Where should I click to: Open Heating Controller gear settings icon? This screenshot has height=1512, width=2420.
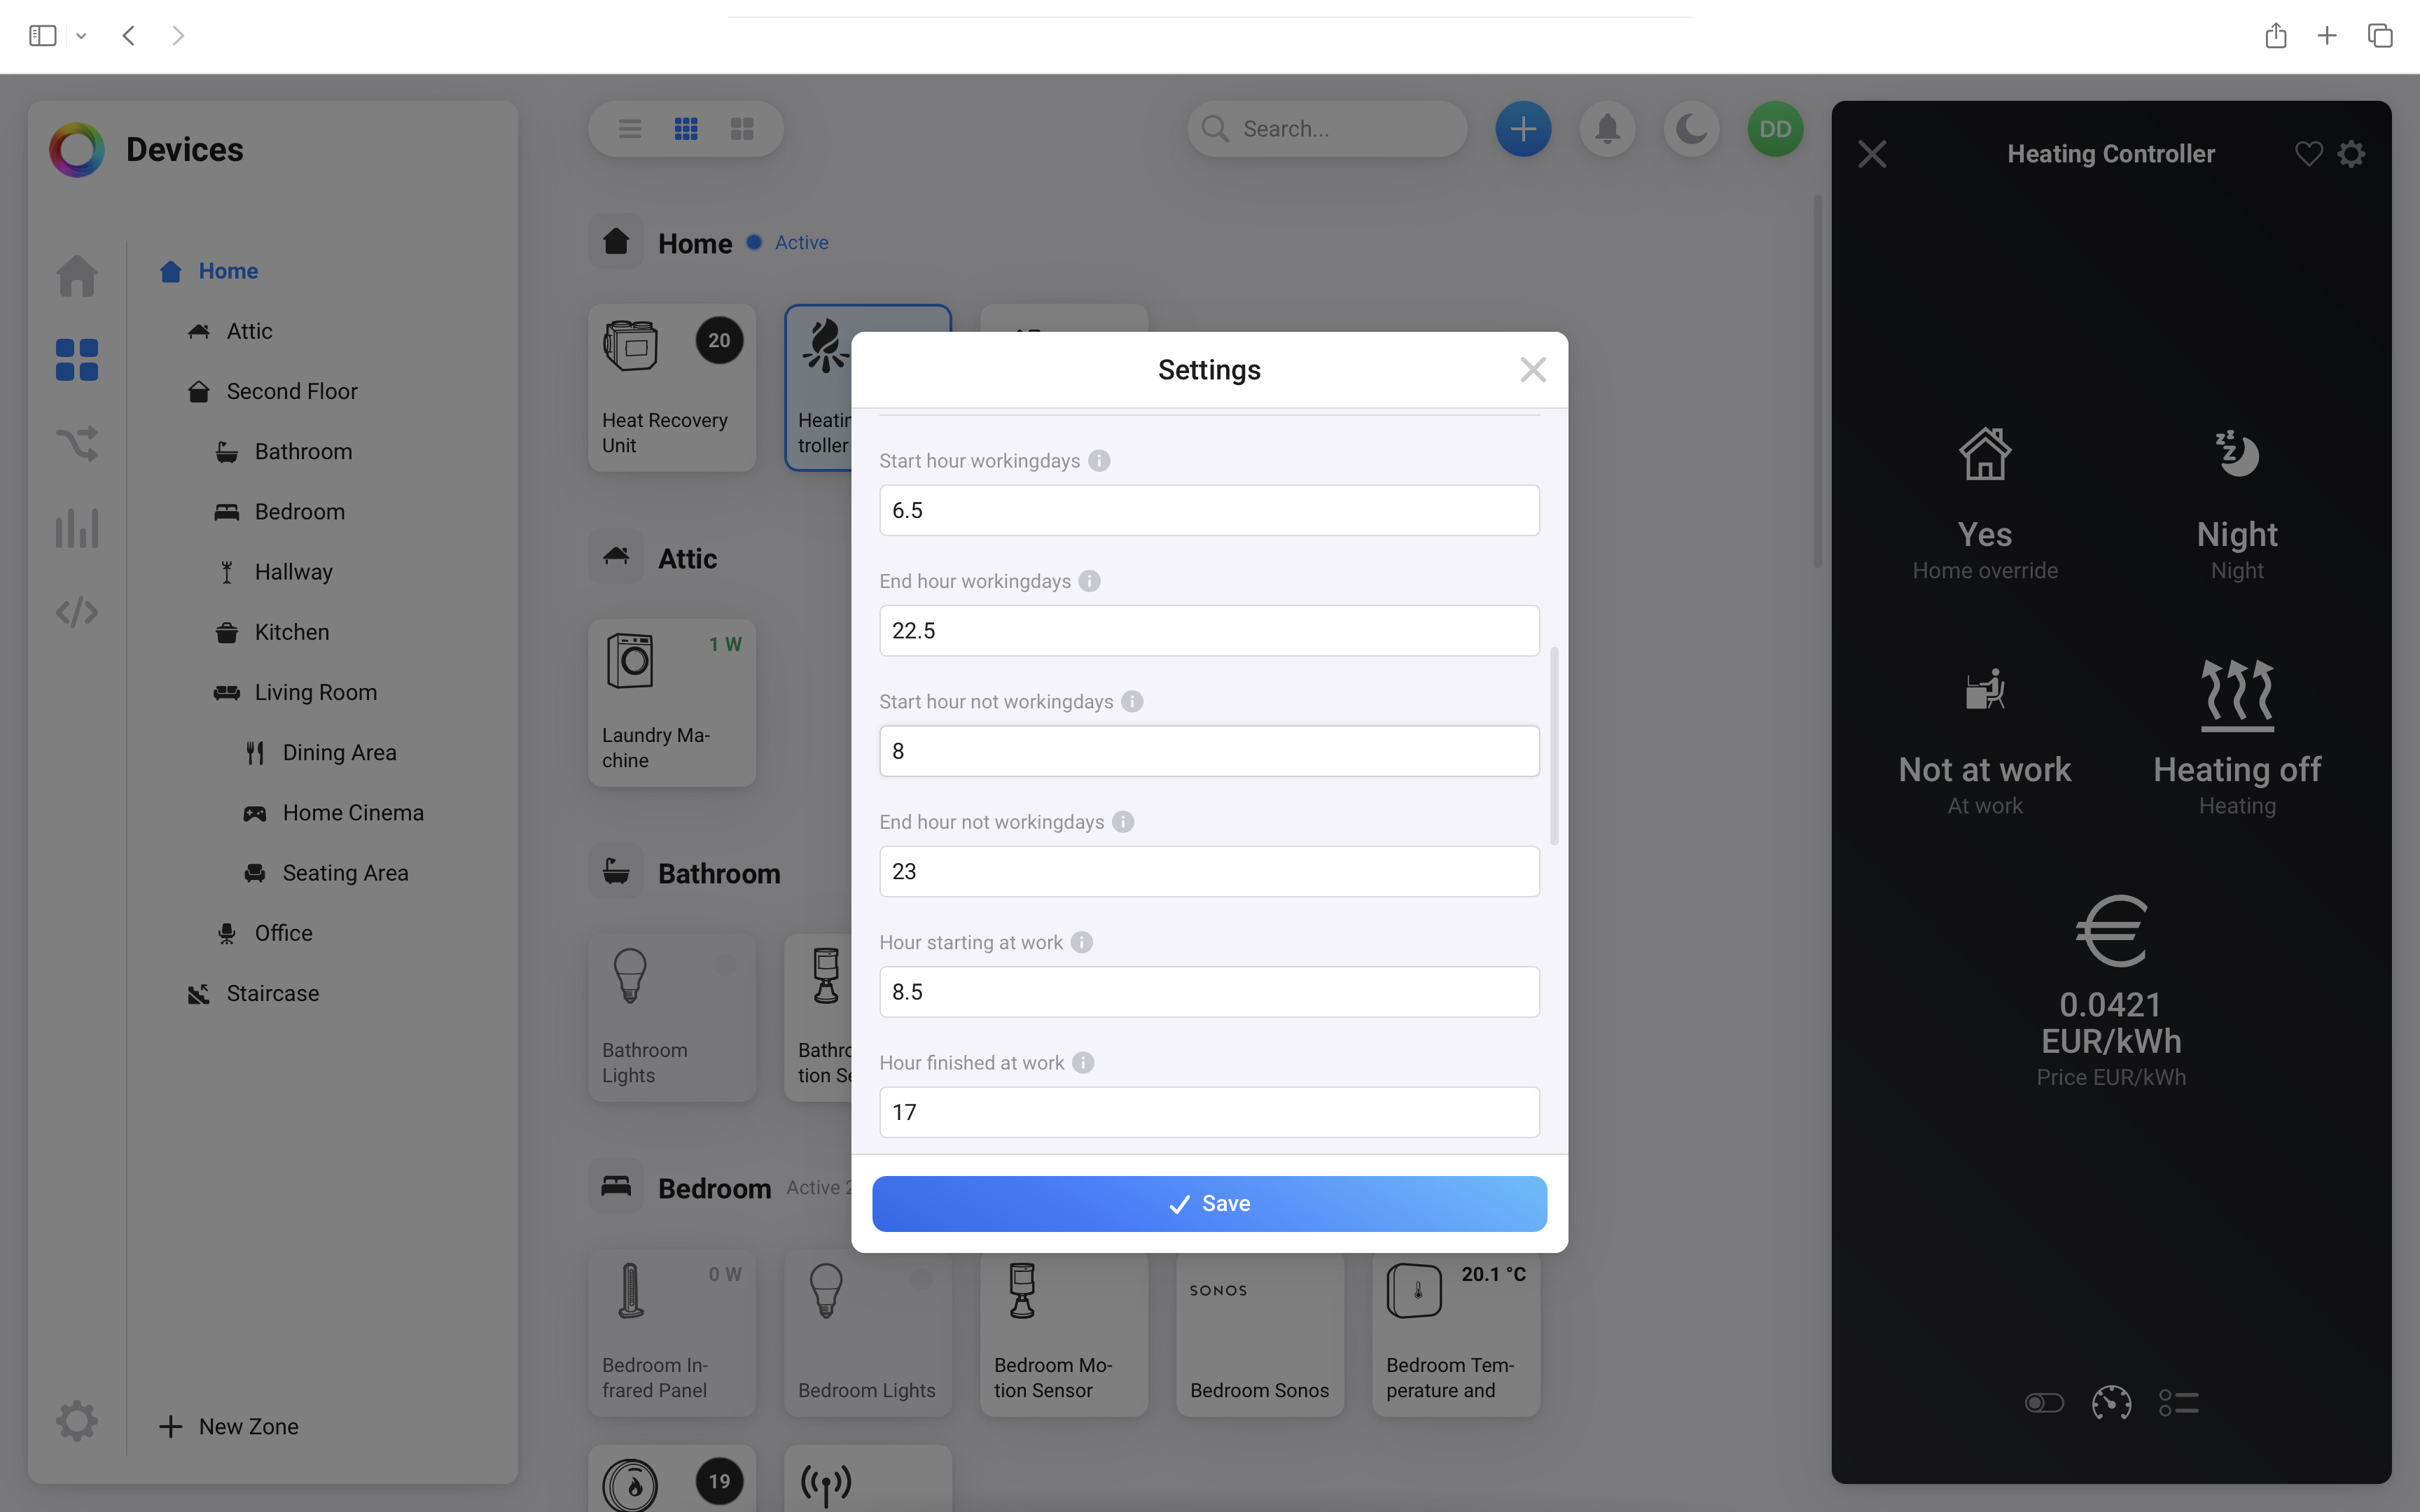(x=2351, y=154)
